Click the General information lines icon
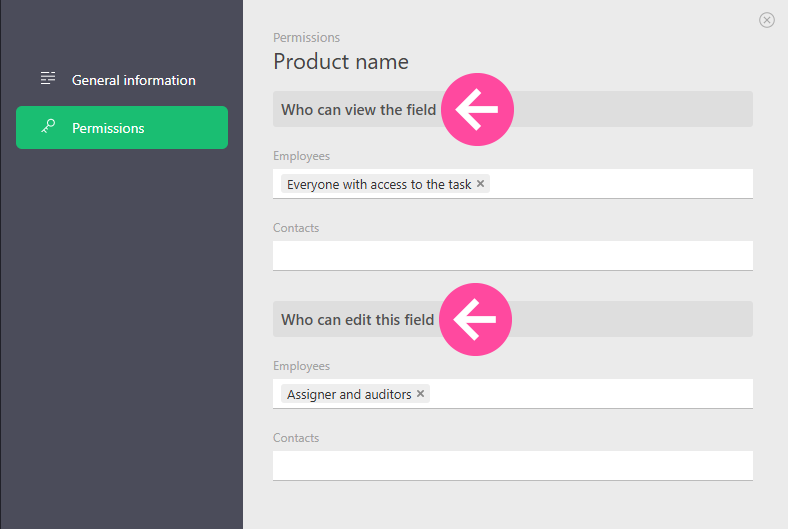 47,79
